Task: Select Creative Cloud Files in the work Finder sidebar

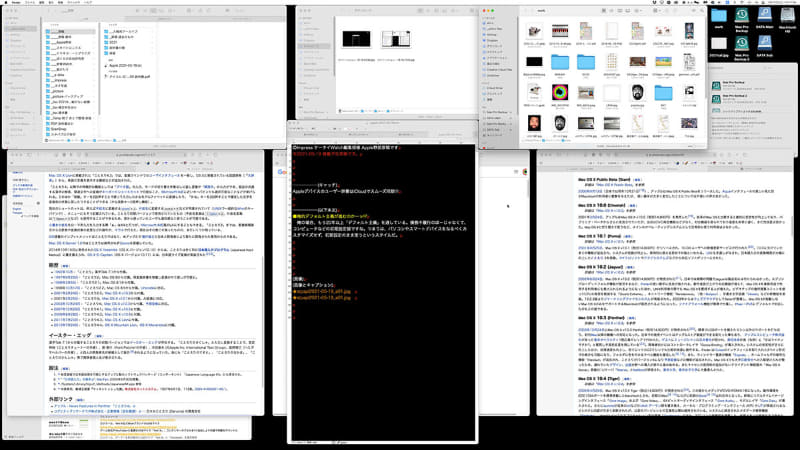Action: point(496,70)
